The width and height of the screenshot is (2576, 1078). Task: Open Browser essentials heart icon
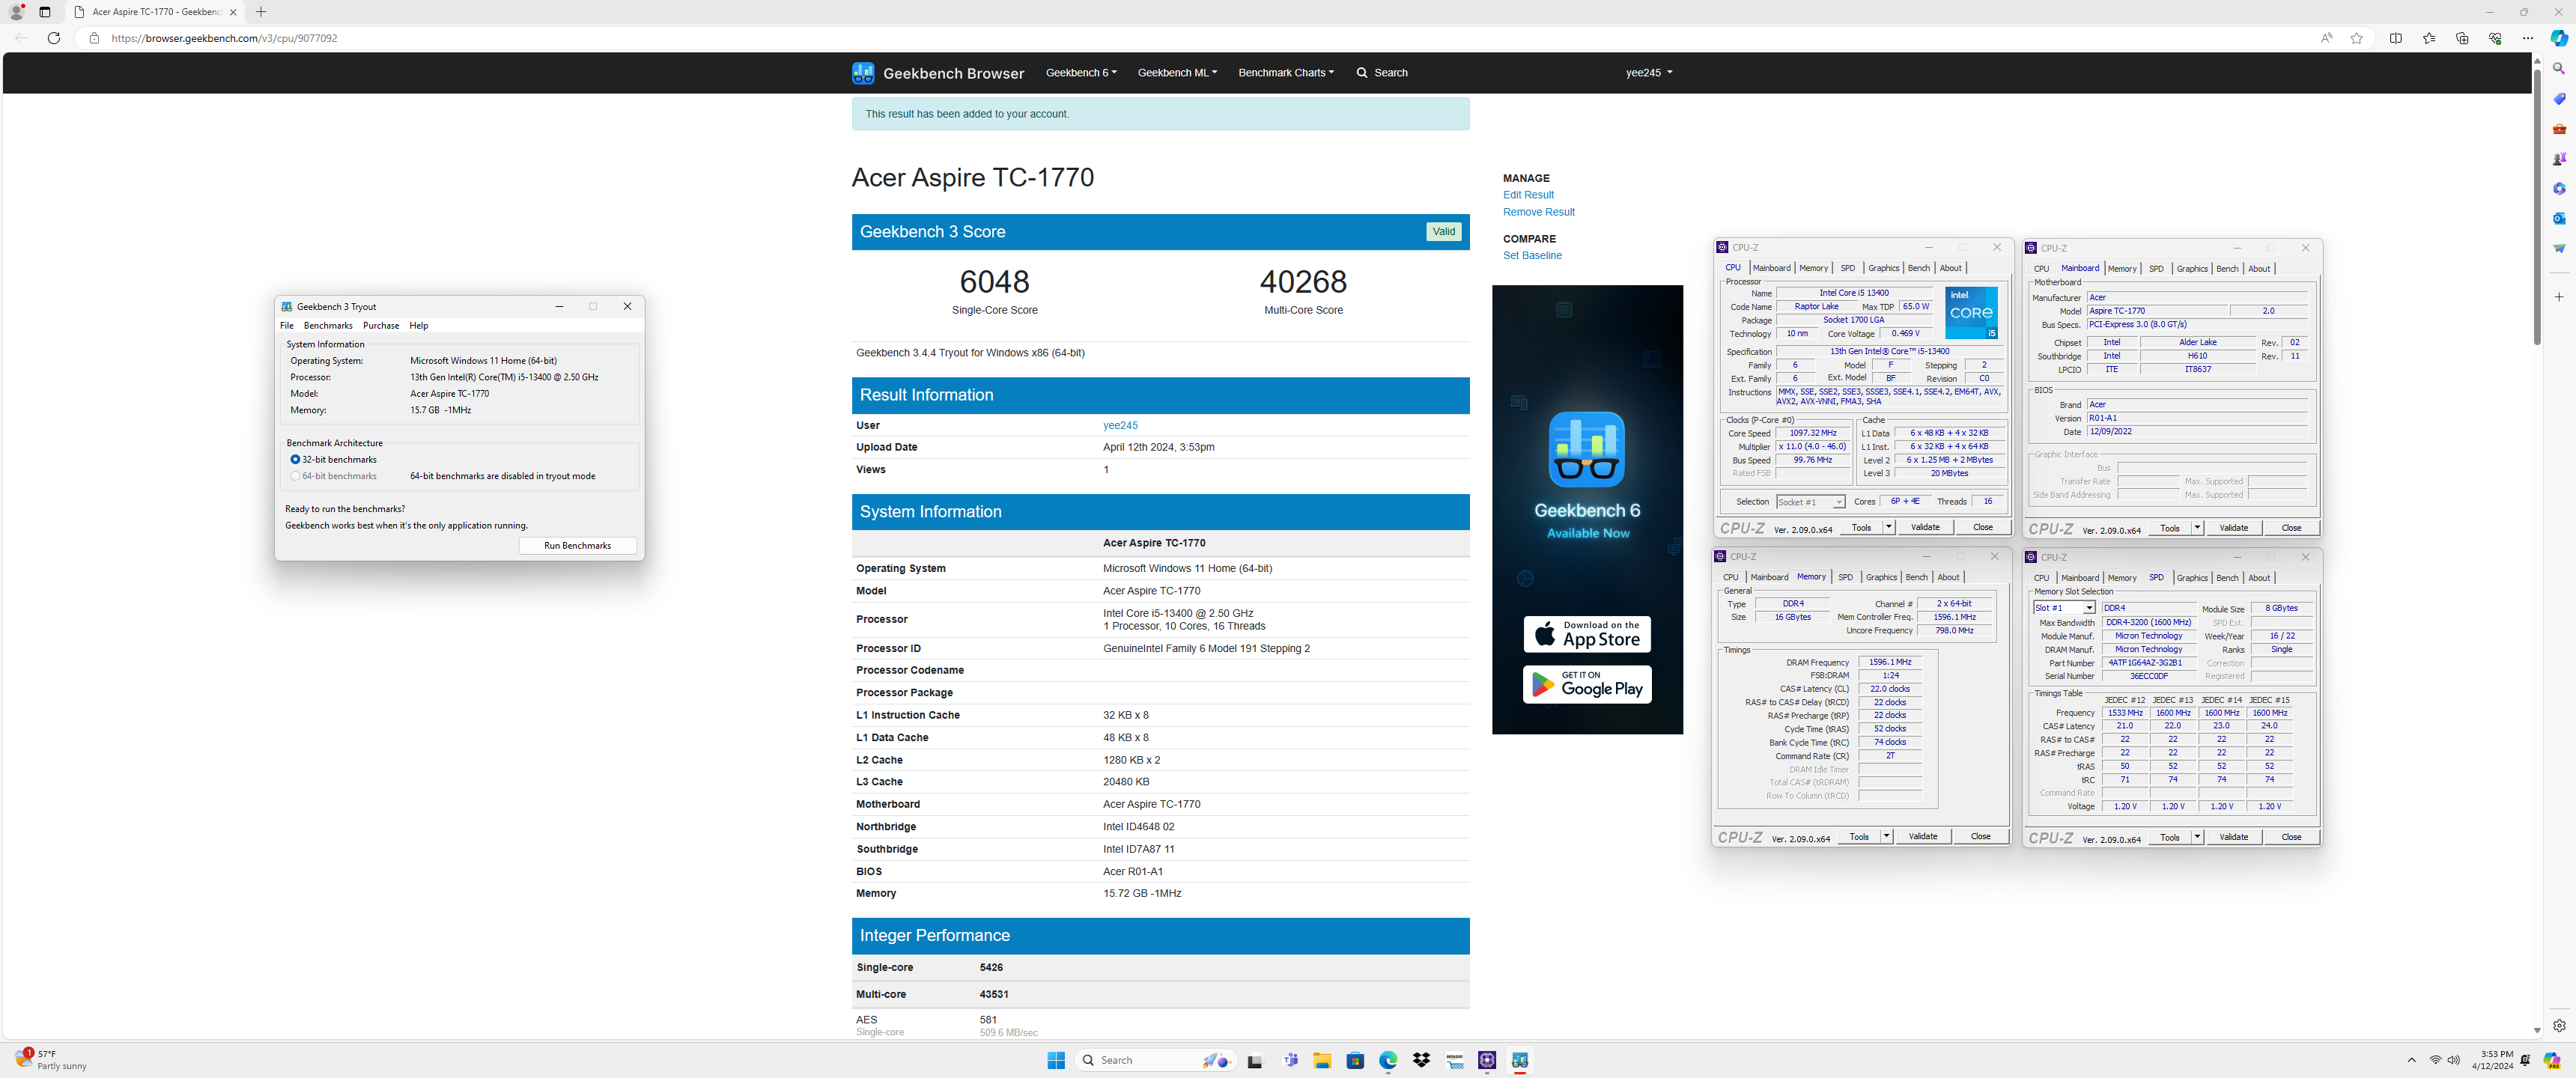point(2495,38)
